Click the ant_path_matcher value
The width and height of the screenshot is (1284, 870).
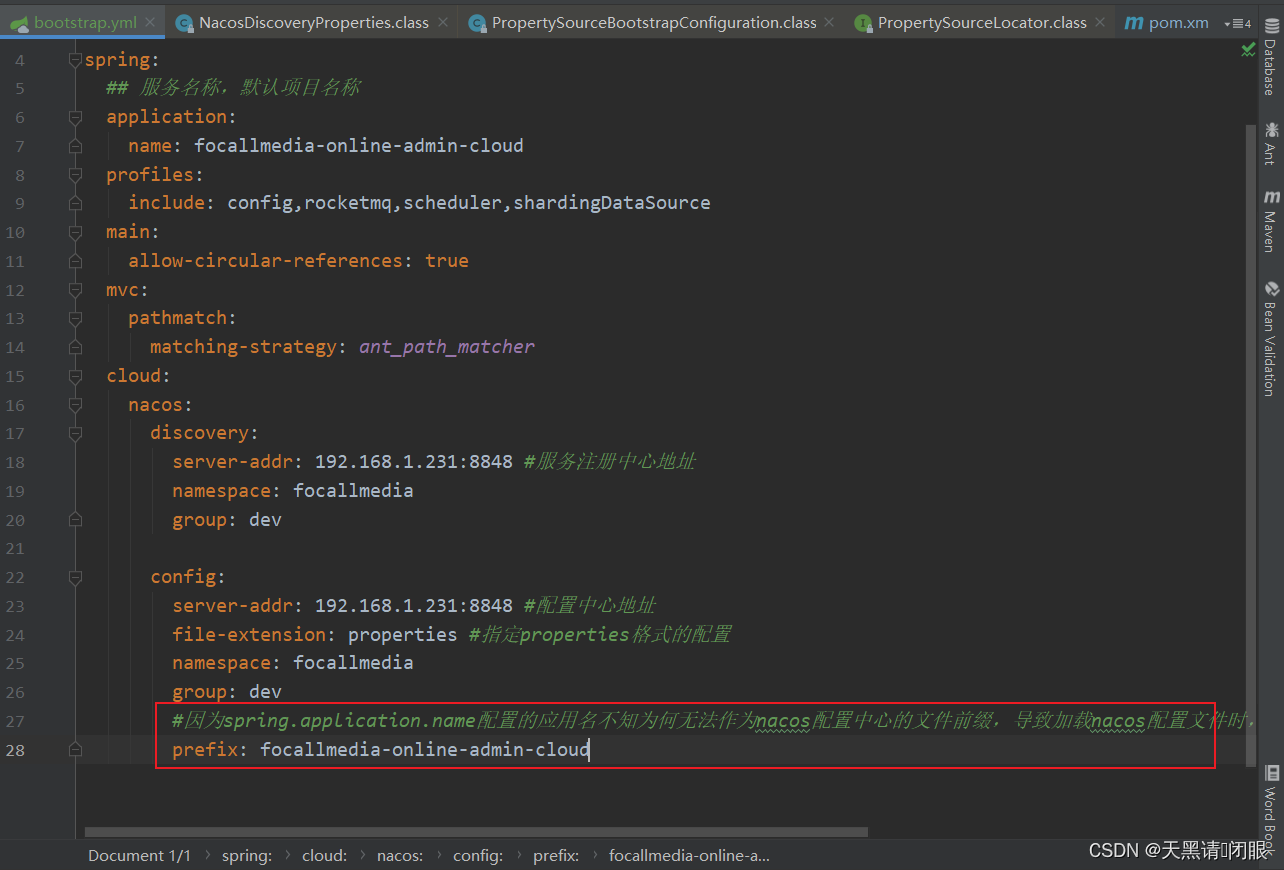coord(447,347)
